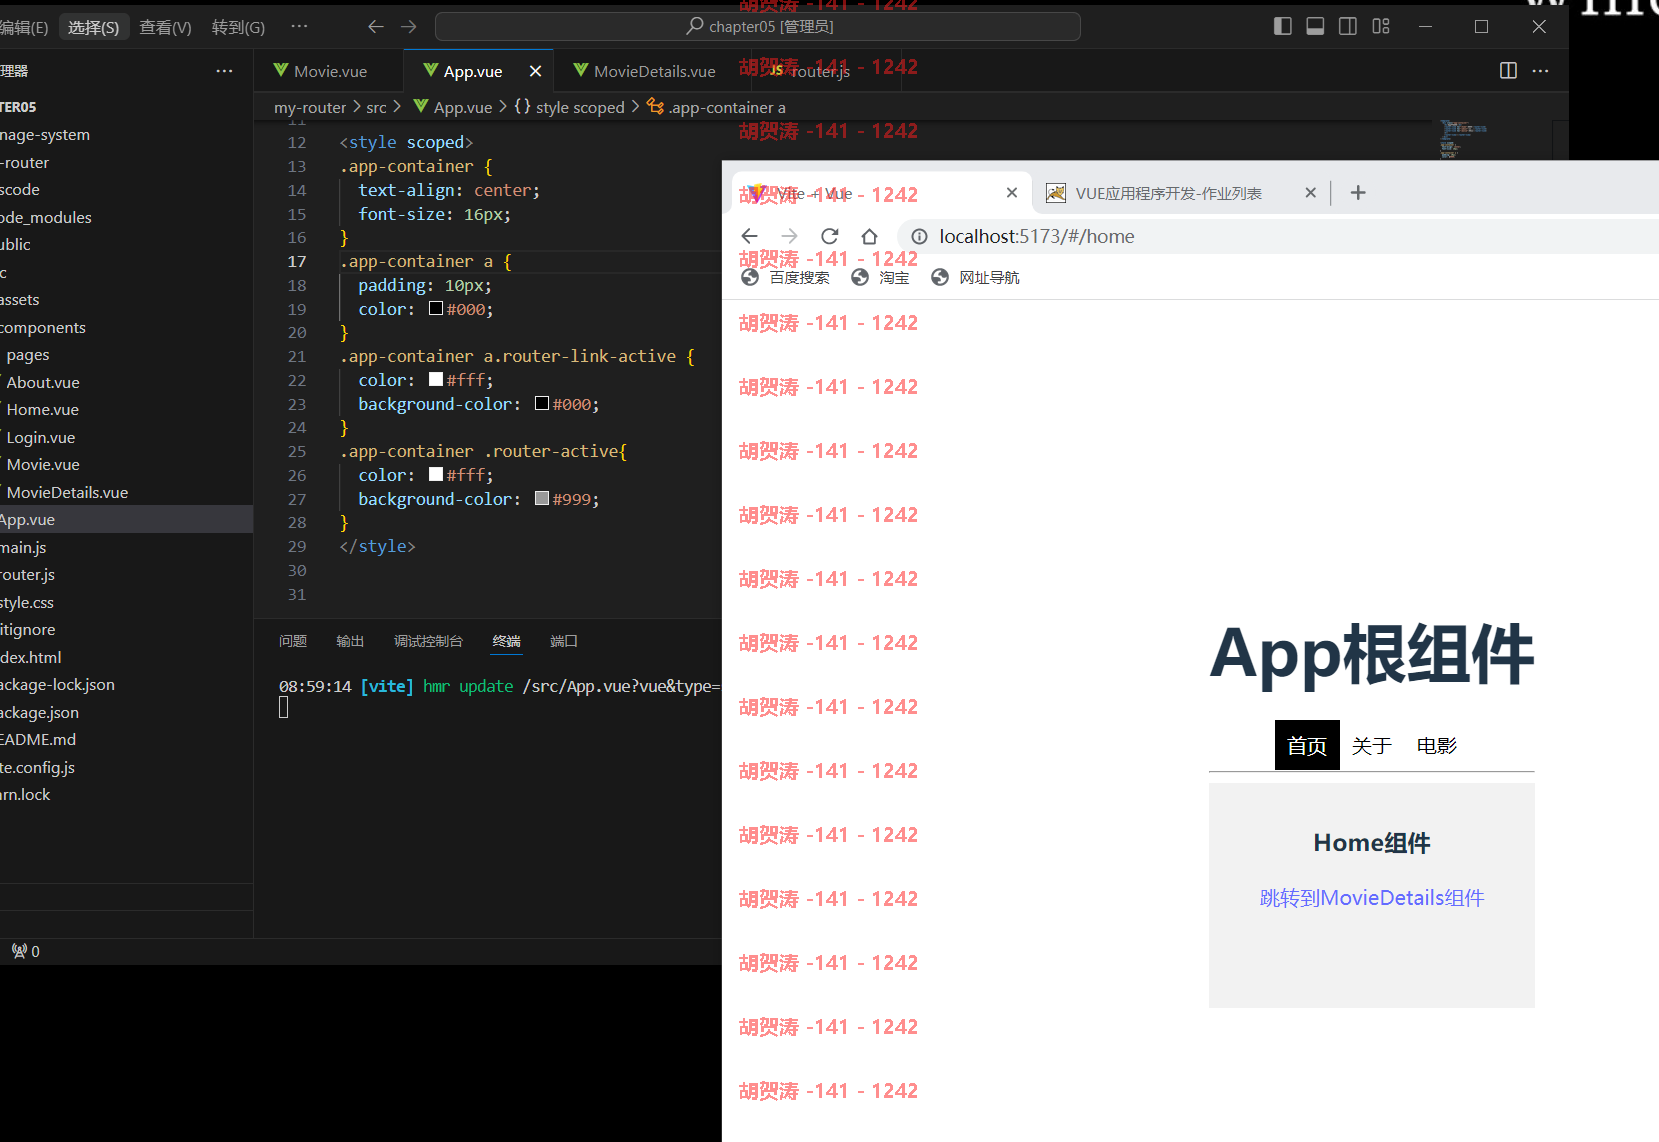
Task: Click browser forward arrow
Action: 789,236
